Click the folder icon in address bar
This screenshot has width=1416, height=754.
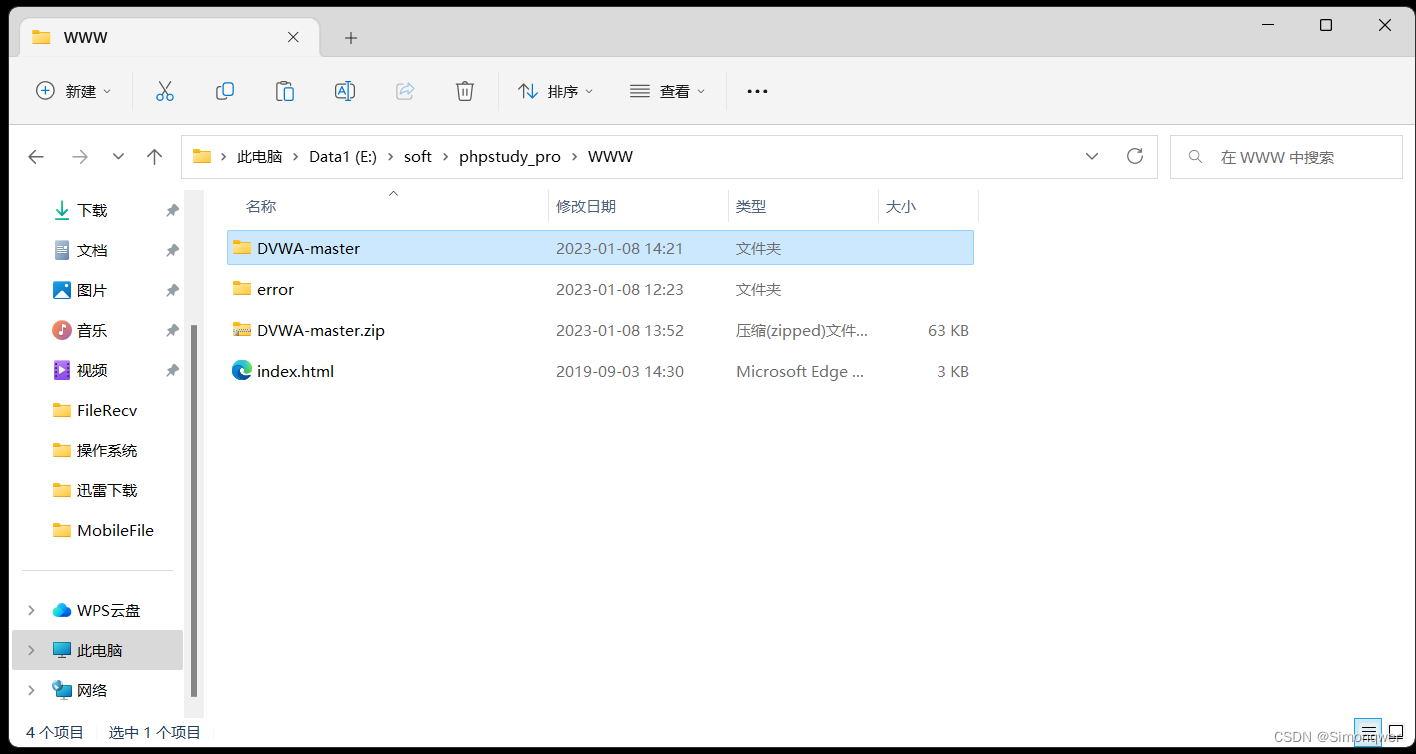[x=202, y=156]
